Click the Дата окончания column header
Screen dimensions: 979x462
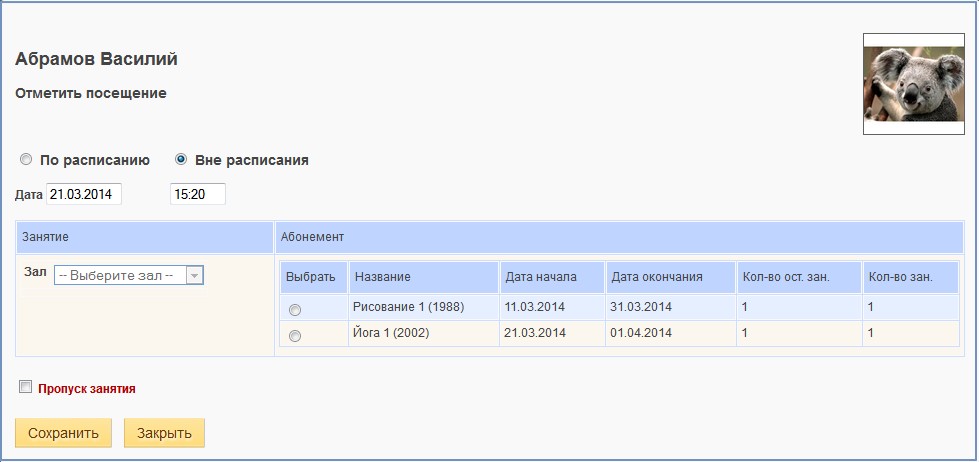(x=671, y=277)
